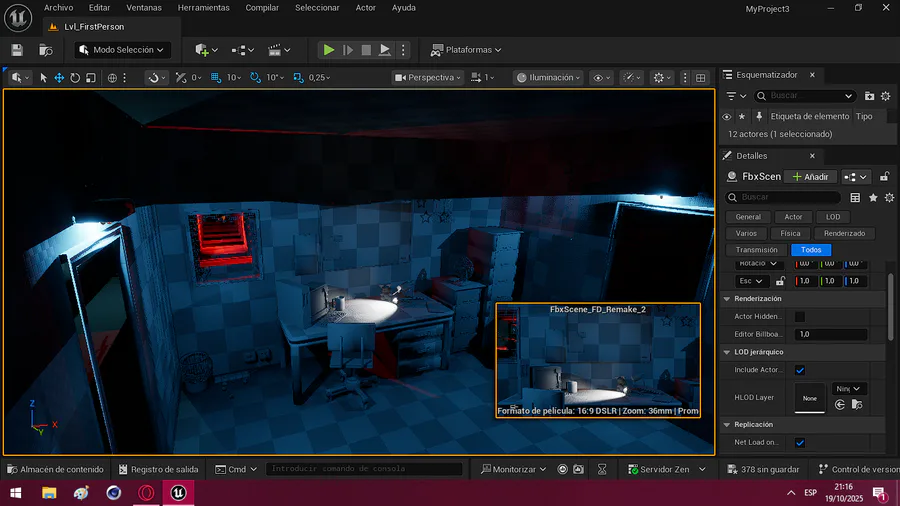Select the Translate (move) tool in the viewport
Viewport: 900px width, 506px height.
click(59, 77)
